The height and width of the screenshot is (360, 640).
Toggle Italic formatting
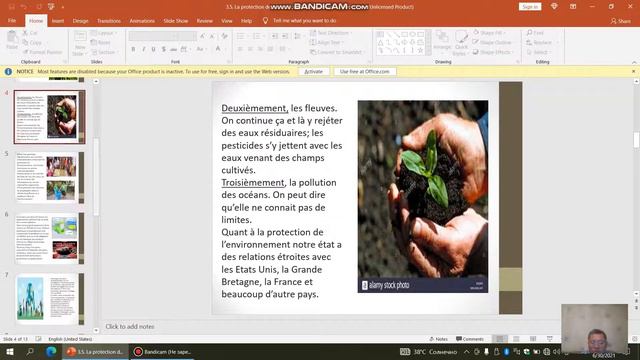tap(144, 49)
